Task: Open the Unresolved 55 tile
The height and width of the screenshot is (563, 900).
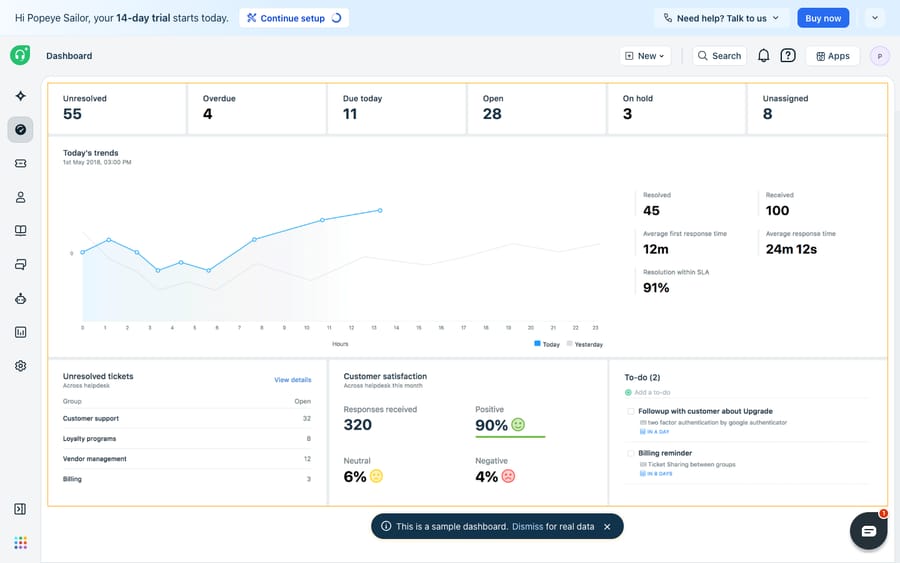Action: (x=117, y=109)
